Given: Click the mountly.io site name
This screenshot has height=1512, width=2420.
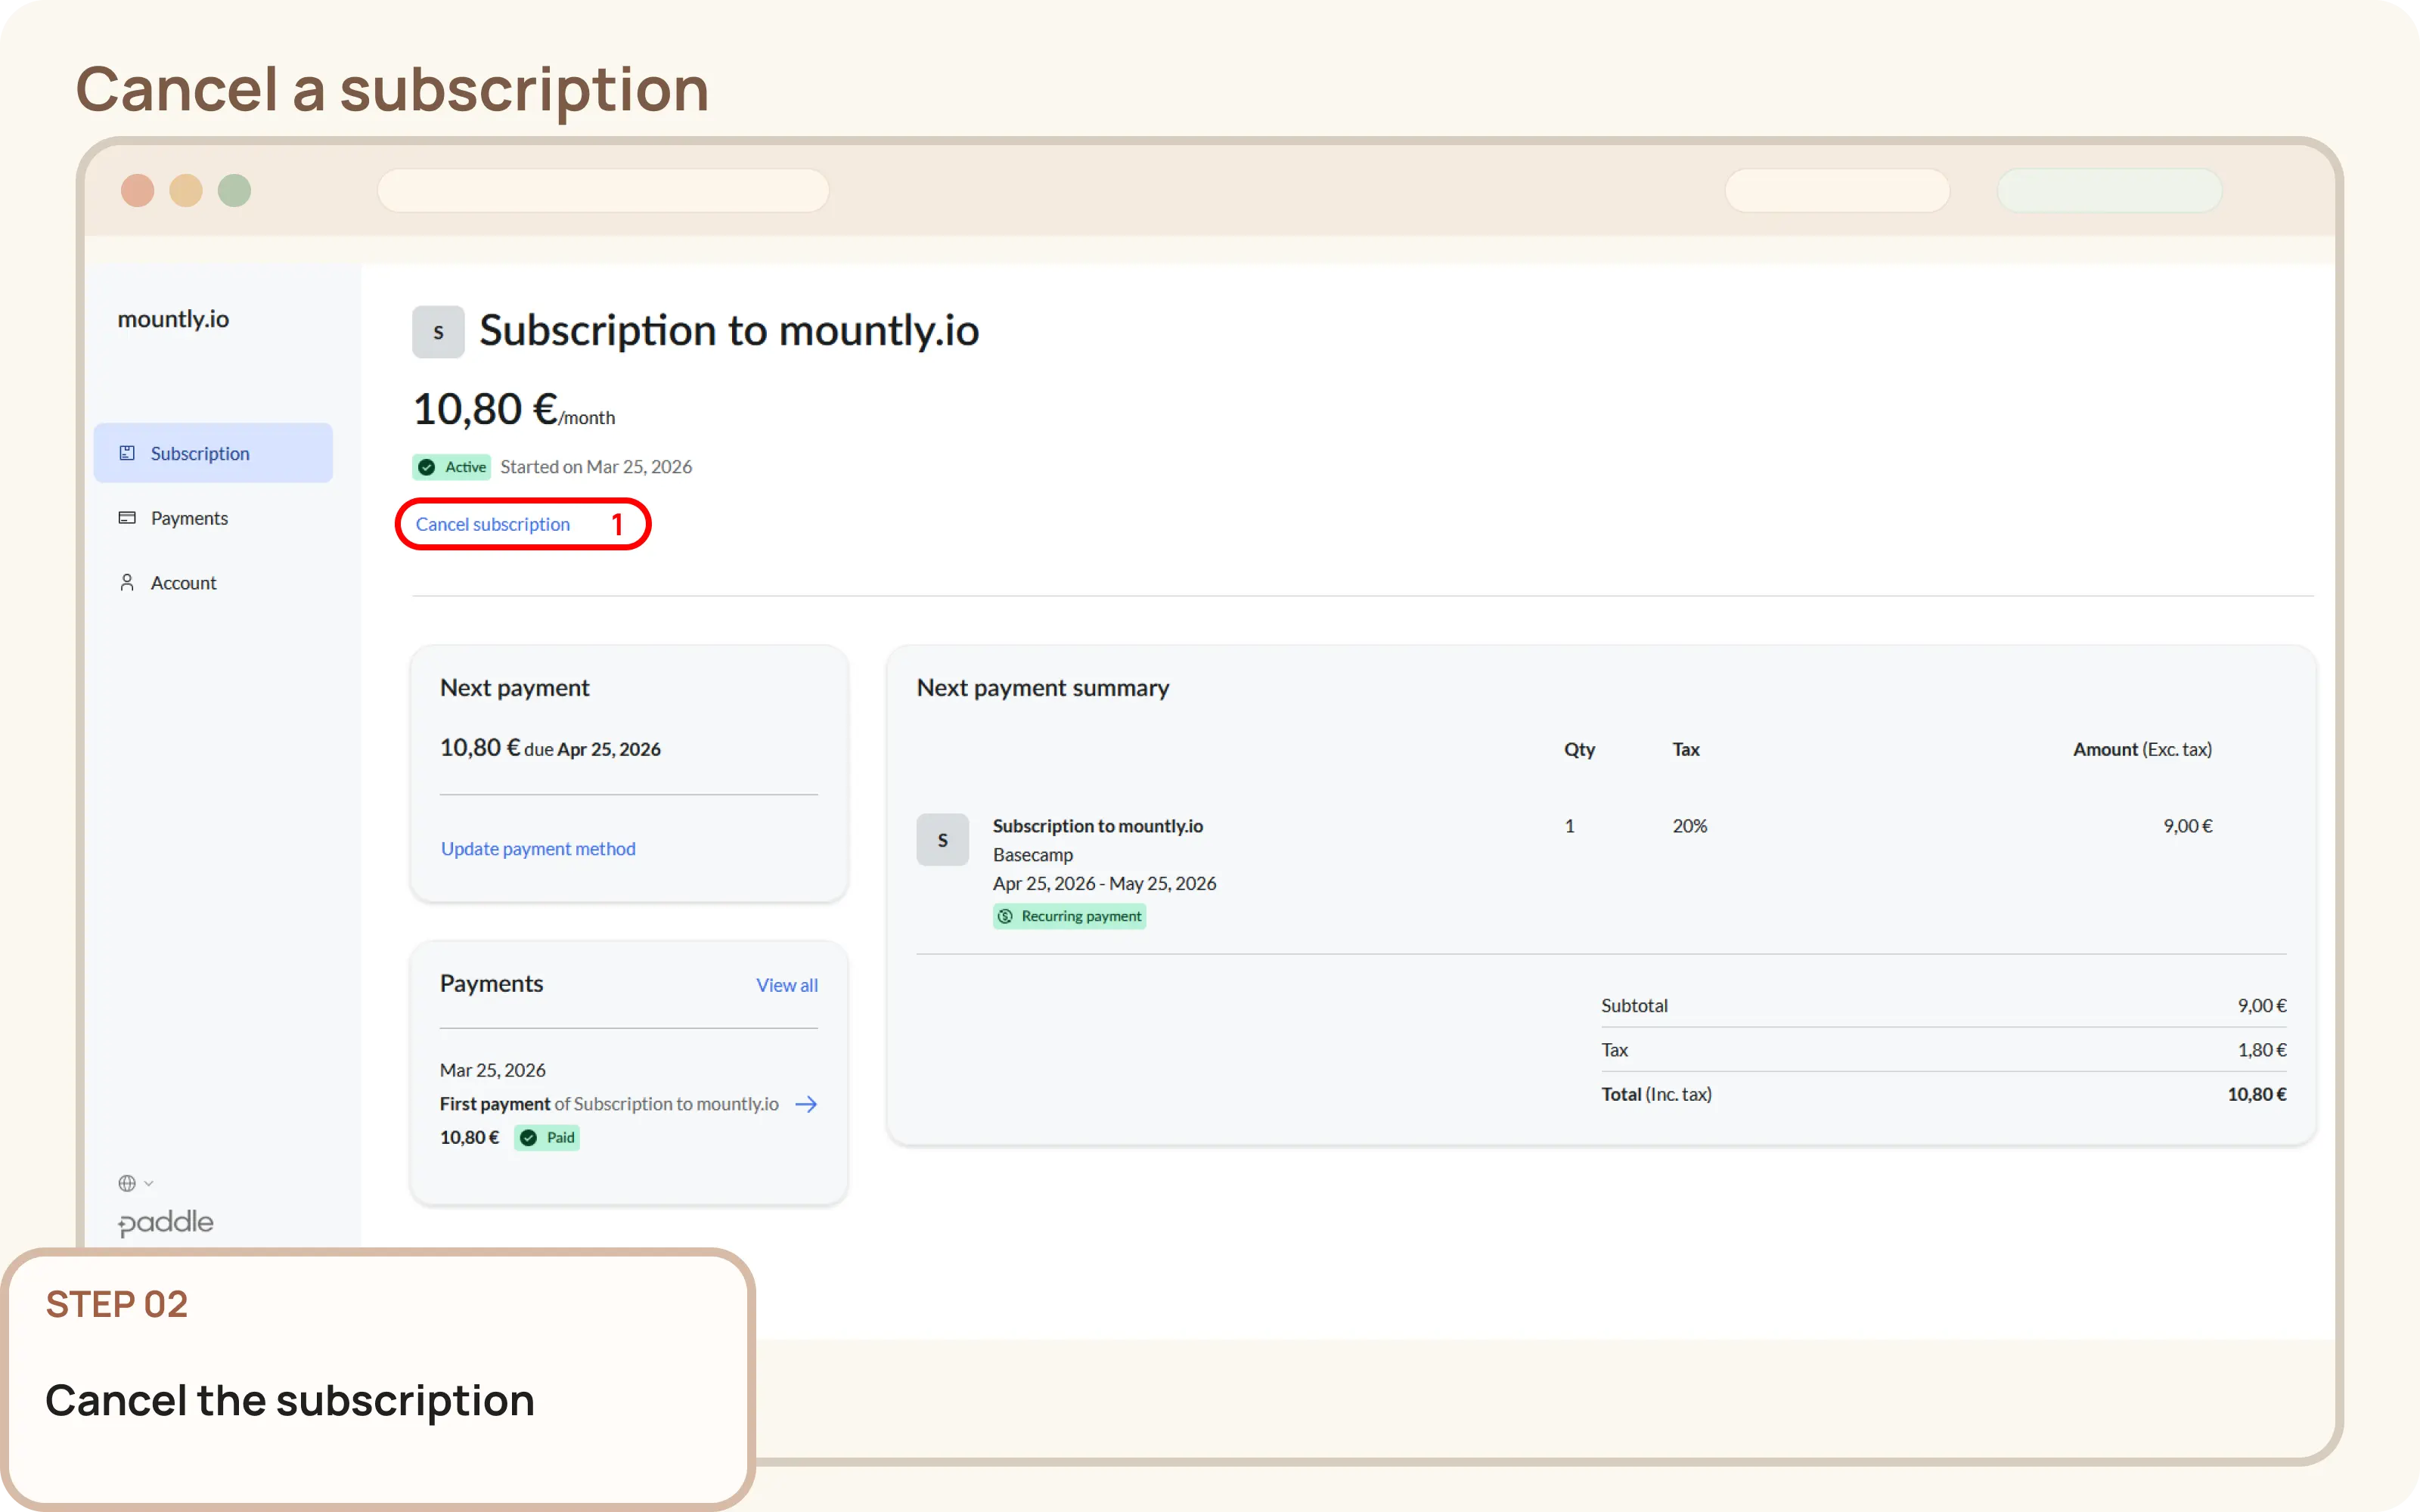Looking at the screenshot, I should pyautogui.click(x=173, y=318).
